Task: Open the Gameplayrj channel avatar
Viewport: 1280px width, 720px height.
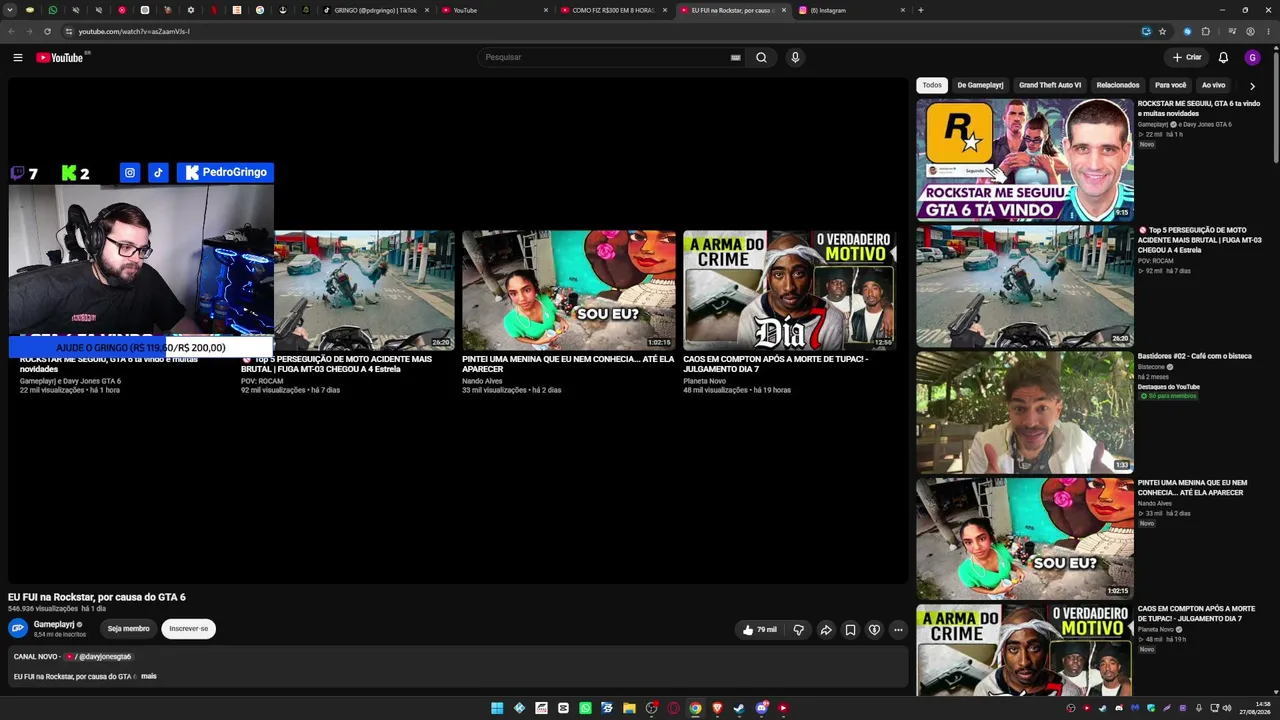Action: (18, 628)
